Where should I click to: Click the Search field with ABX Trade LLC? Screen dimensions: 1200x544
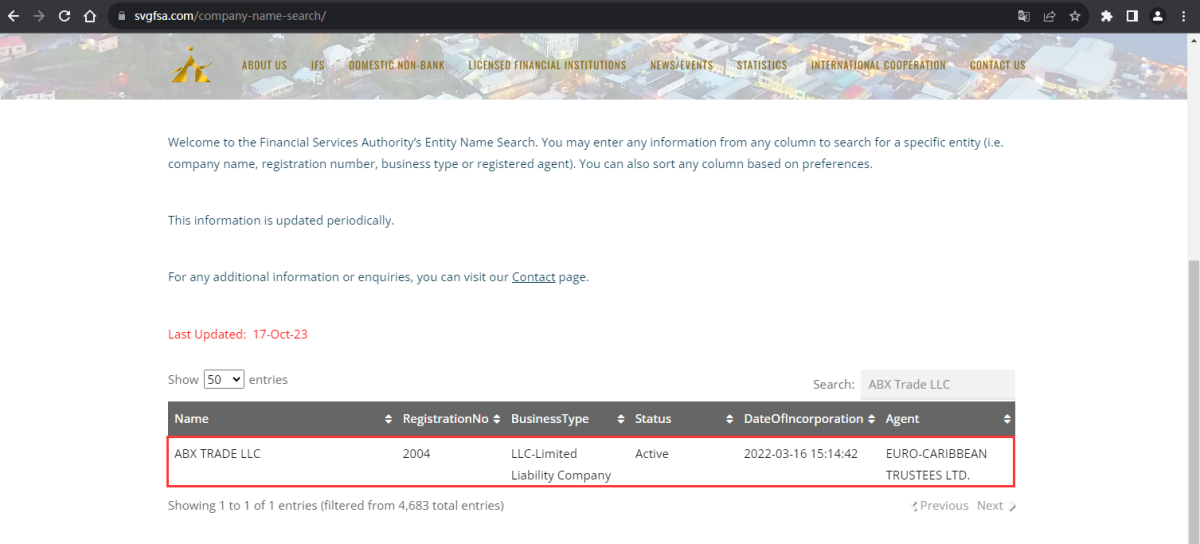tap(937, 384)
